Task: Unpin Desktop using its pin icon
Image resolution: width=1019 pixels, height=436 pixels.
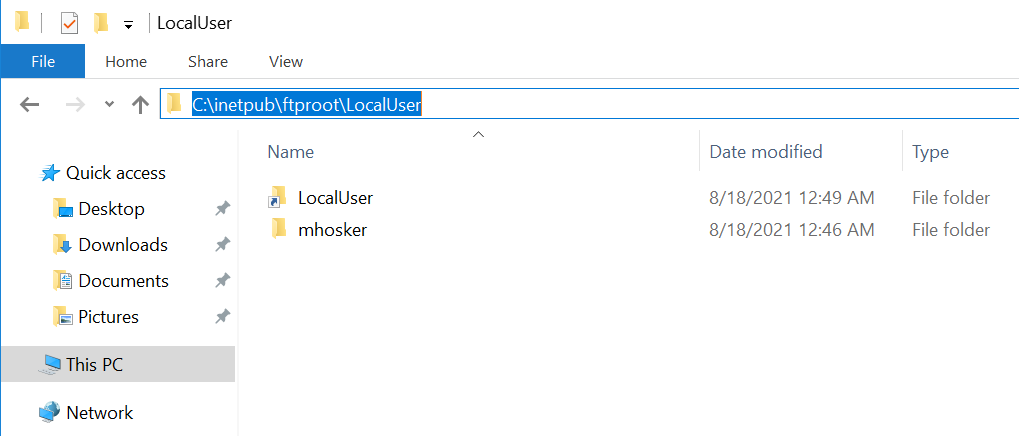Action: pos(223,209)
